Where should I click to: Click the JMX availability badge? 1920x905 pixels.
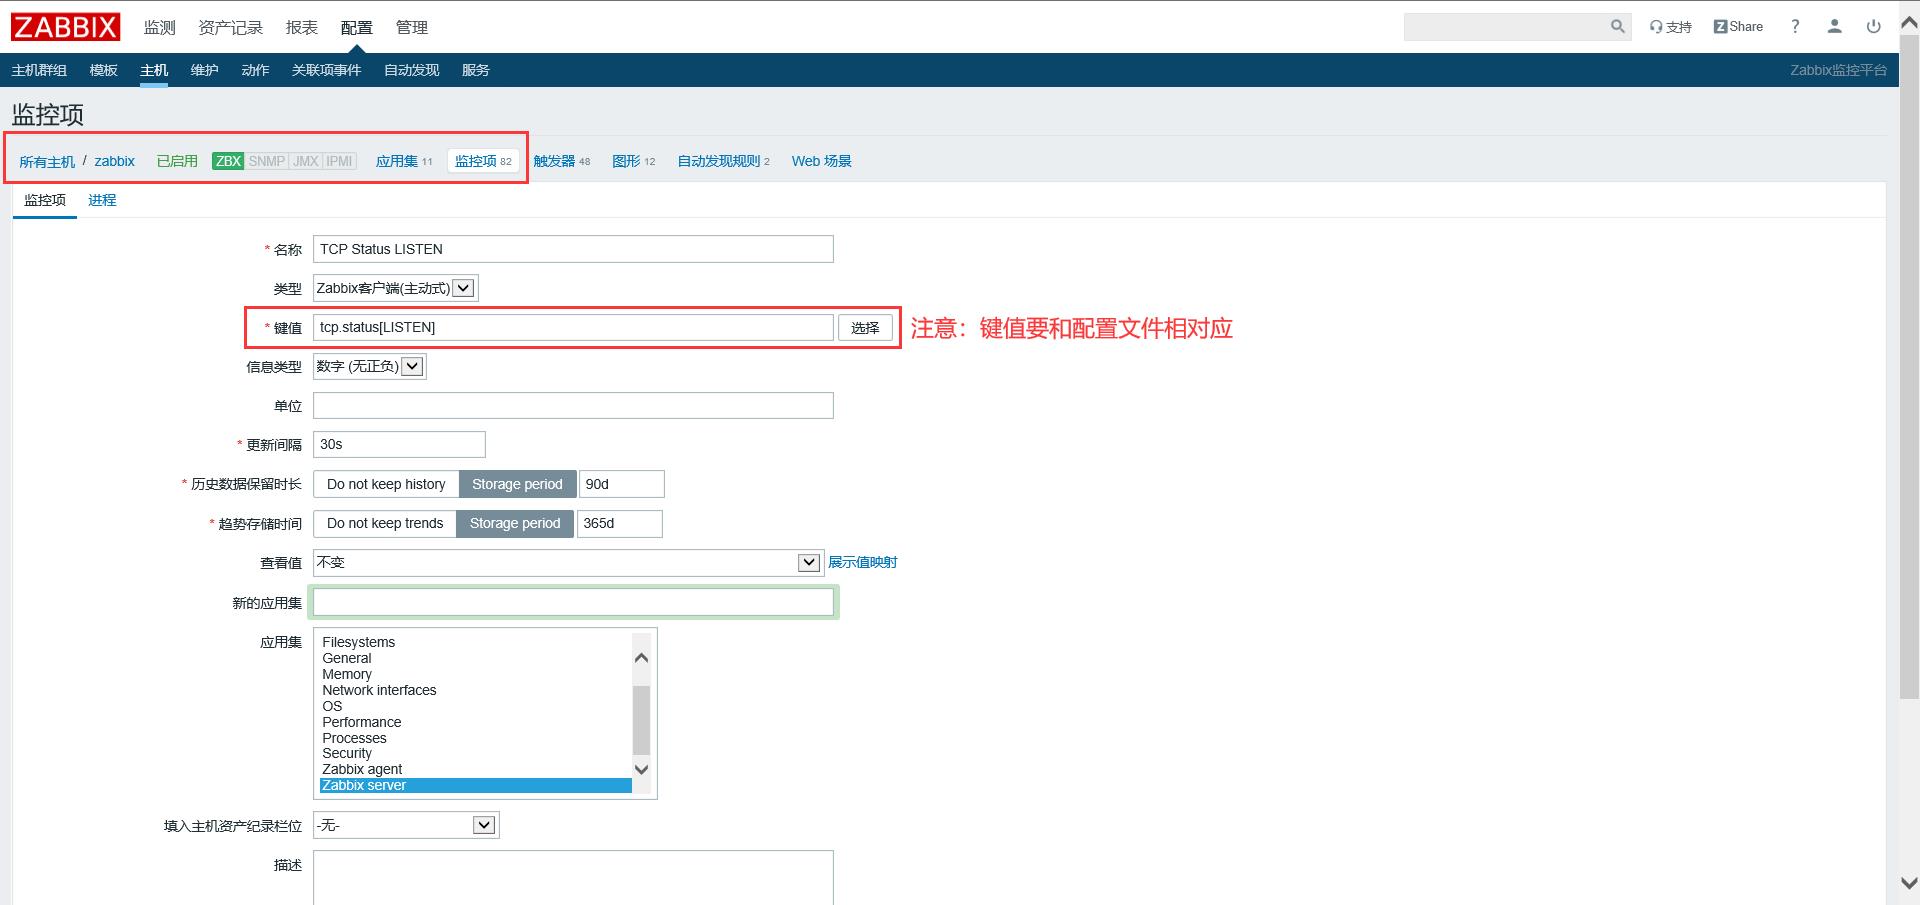tap(306, 161)
